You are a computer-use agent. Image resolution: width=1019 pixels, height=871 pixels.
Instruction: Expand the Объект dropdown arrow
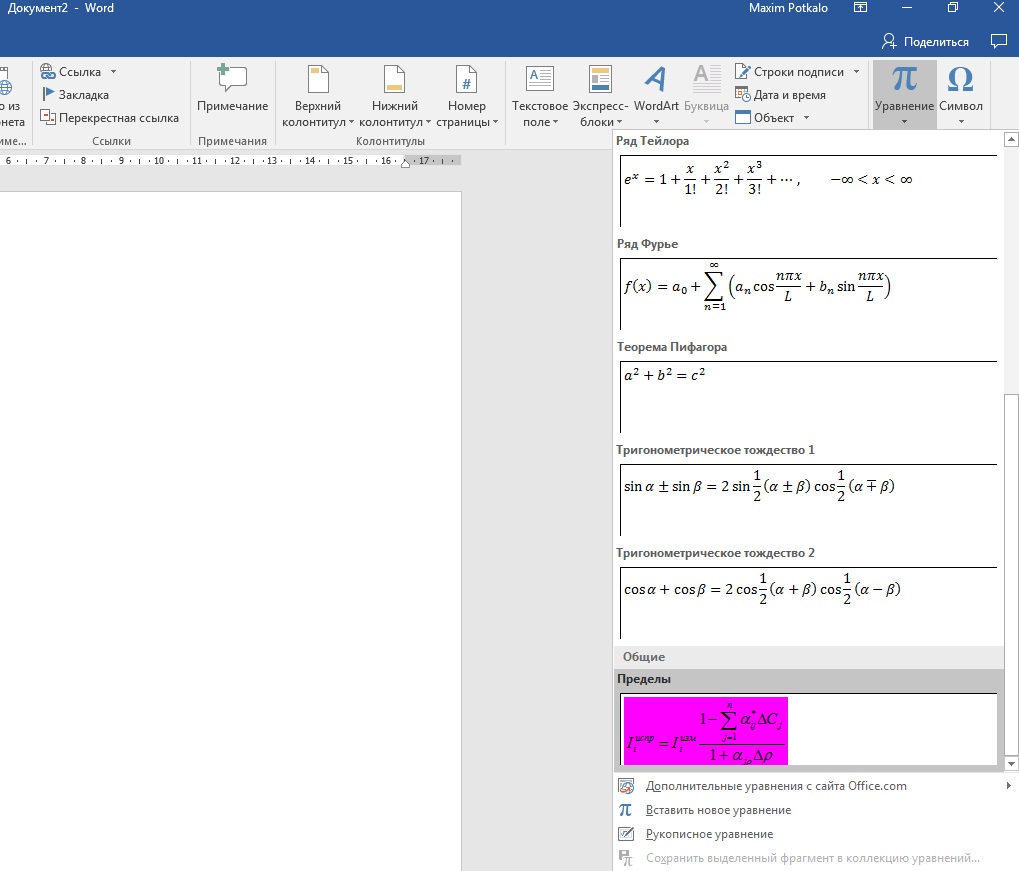[806, 118]
